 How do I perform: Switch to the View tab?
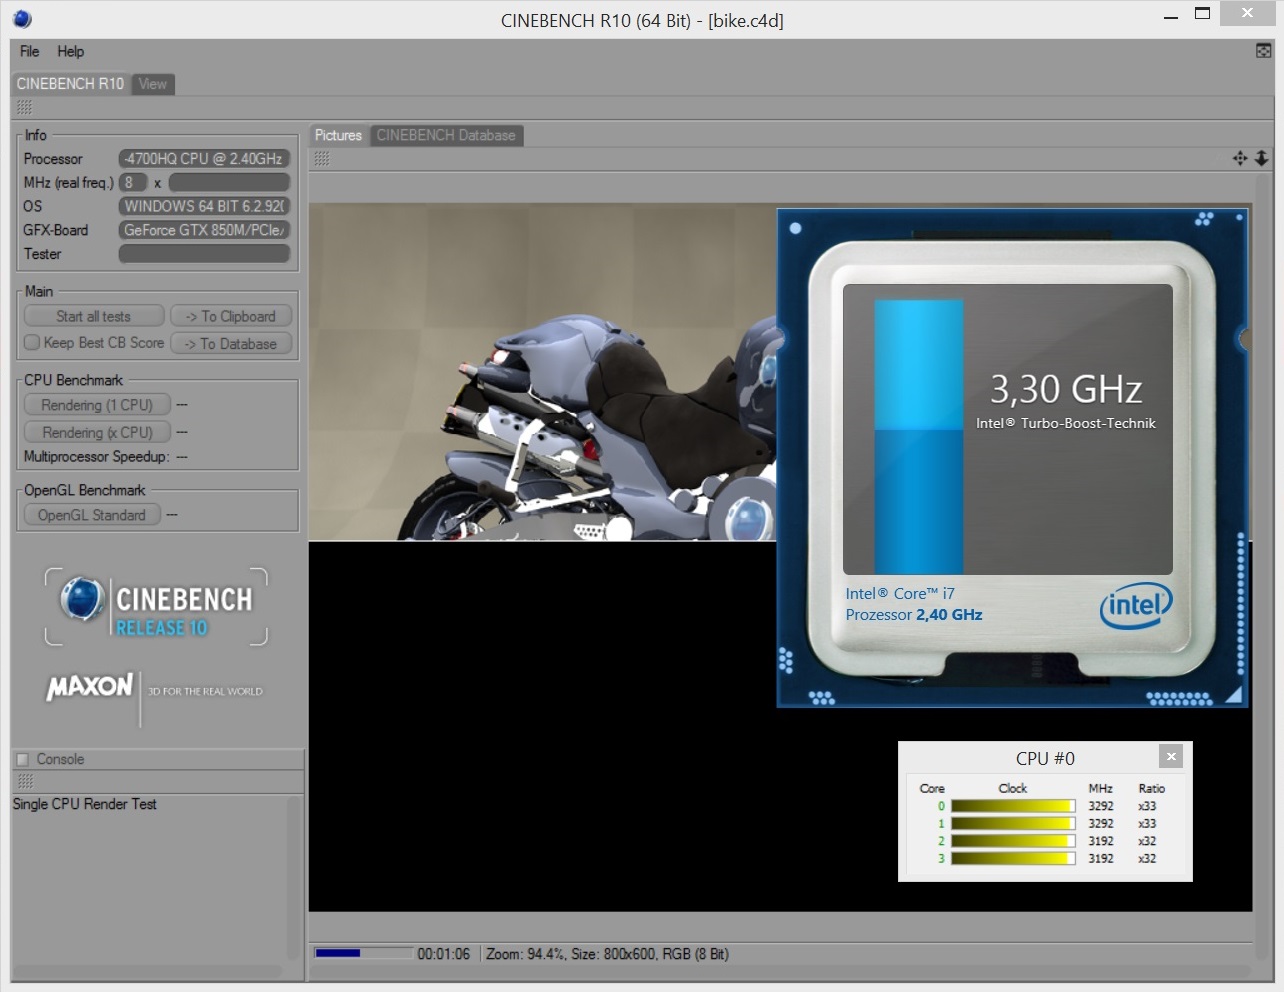coord(153,84)
